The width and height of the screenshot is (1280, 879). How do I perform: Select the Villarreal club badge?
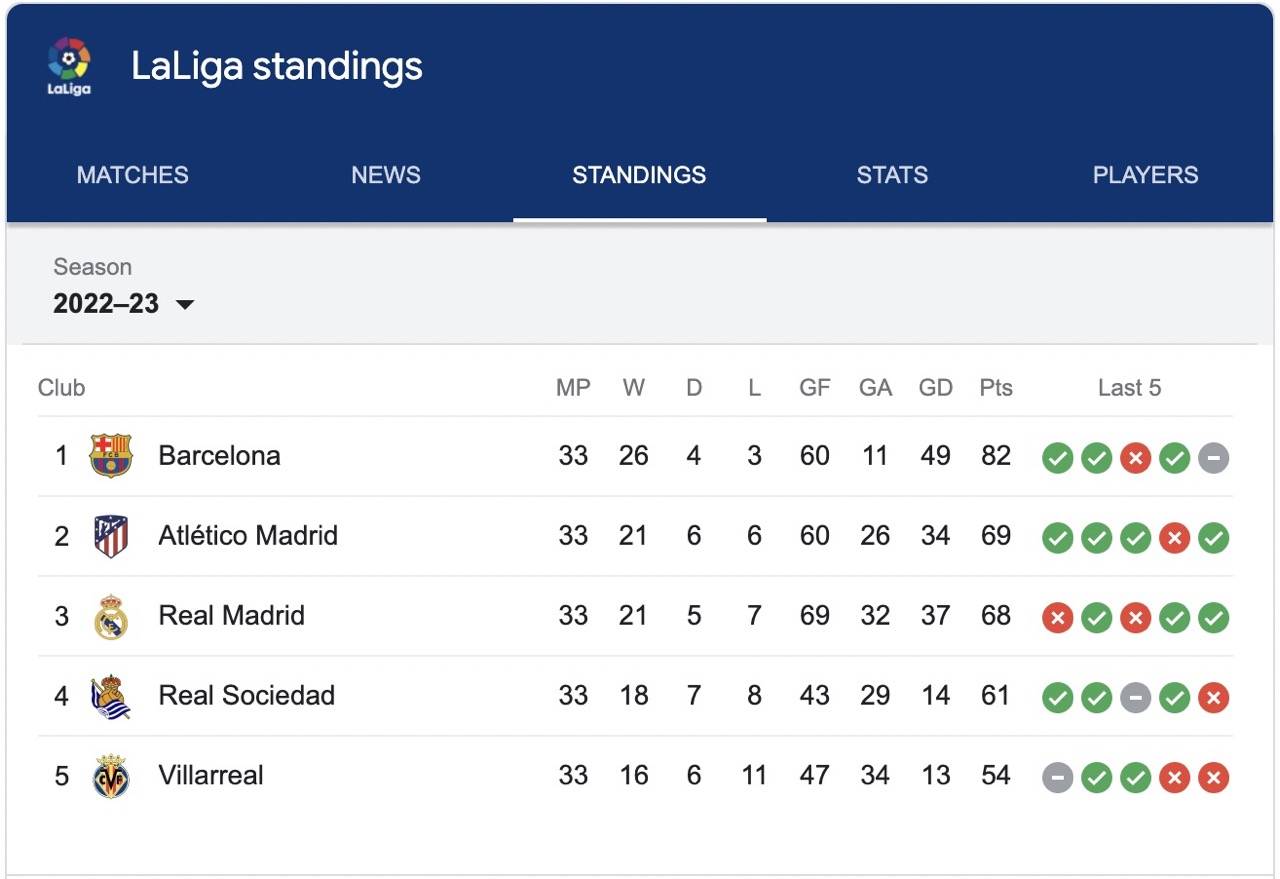(111, 776)
